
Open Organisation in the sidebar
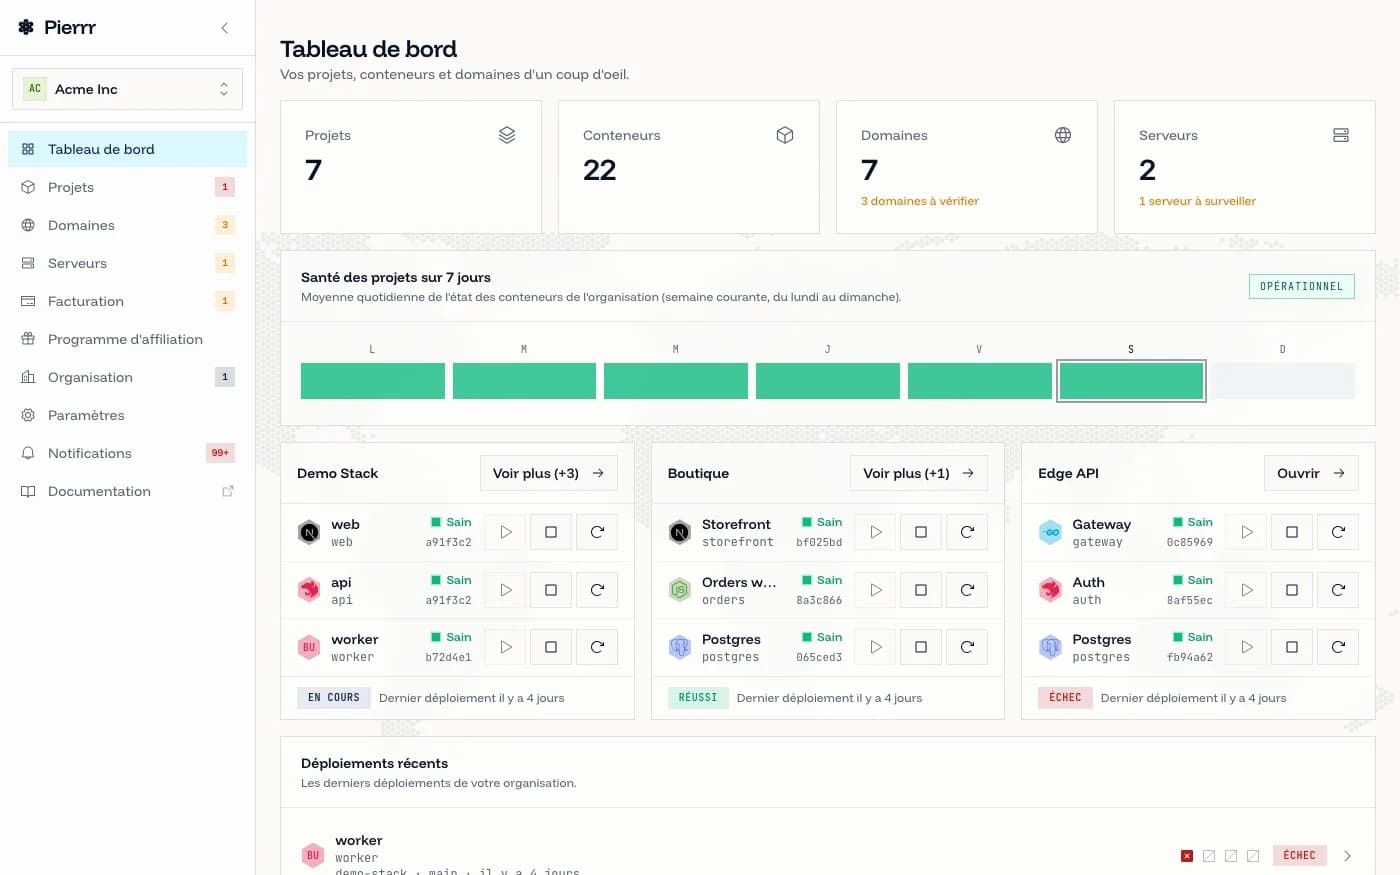(127, 377)
